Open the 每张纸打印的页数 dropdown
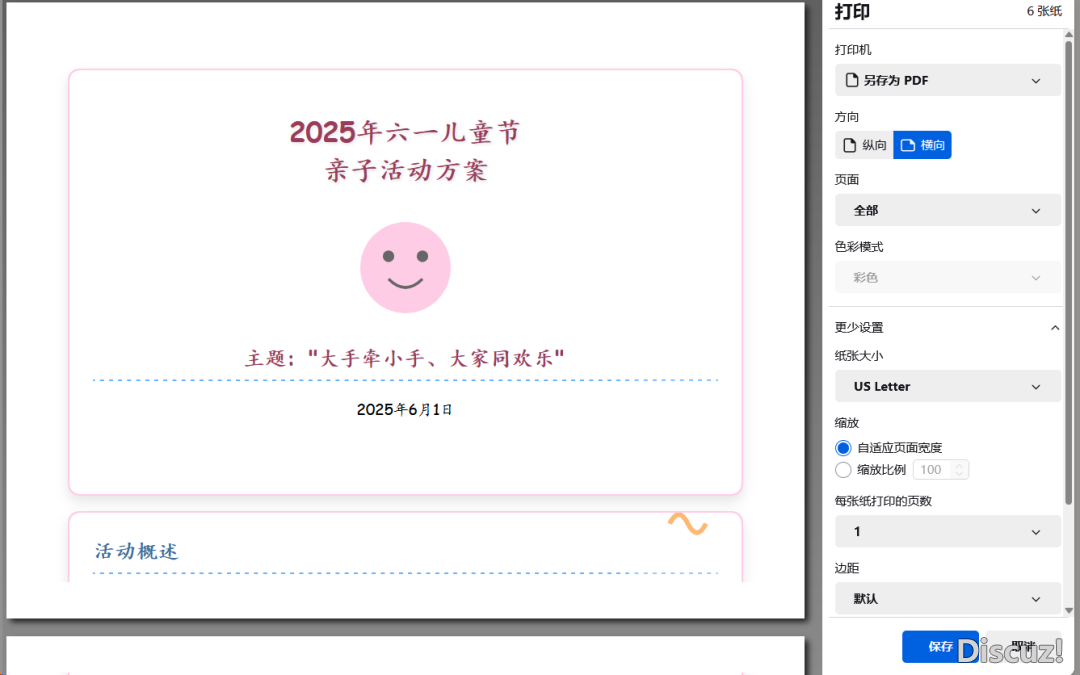Image resolution: width=1080 pixels, height=675 pixels. (947, 531)
